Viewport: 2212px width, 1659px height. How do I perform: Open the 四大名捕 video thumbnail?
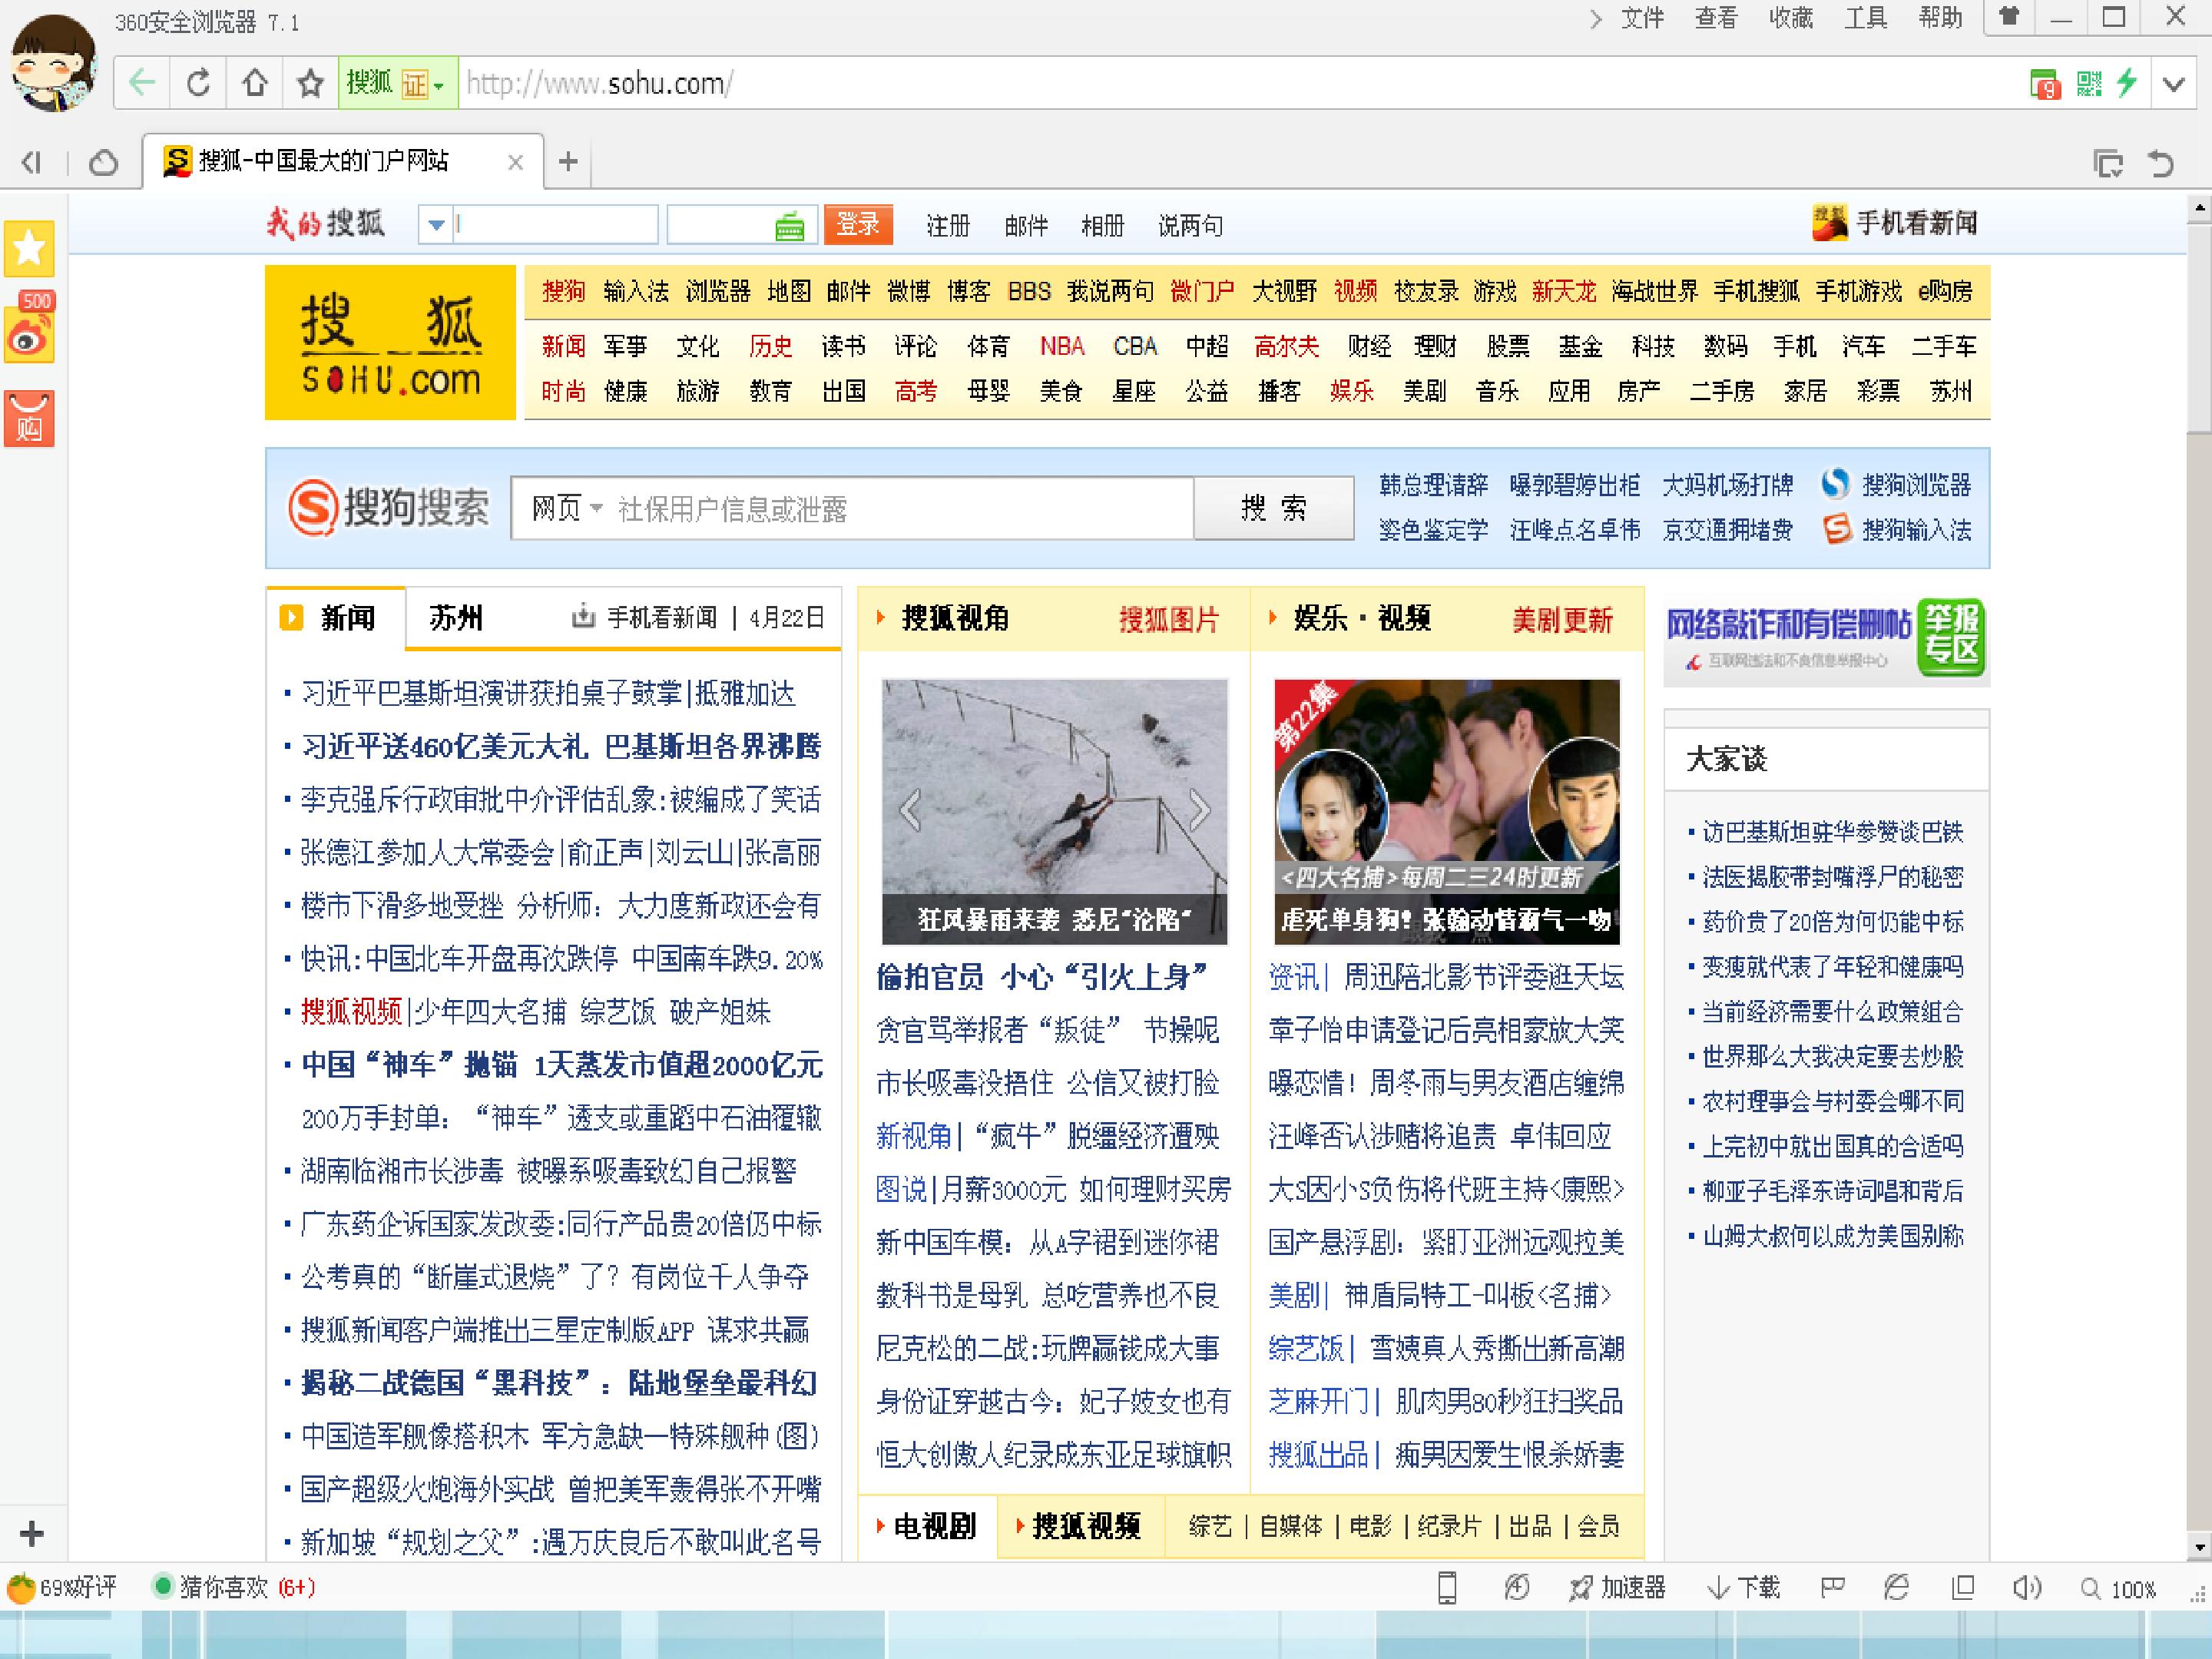[x=1446, y=811]
